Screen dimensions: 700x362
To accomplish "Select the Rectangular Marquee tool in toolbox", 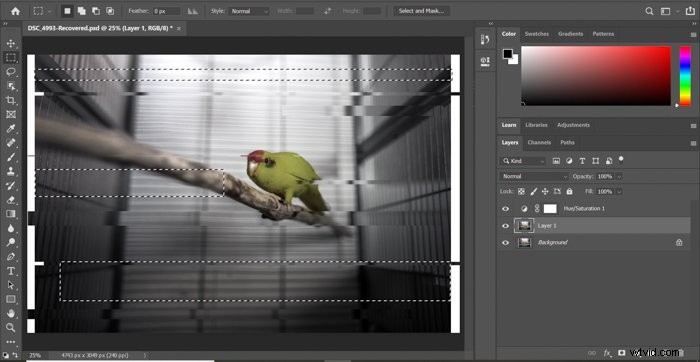I will tap(11, 58).
